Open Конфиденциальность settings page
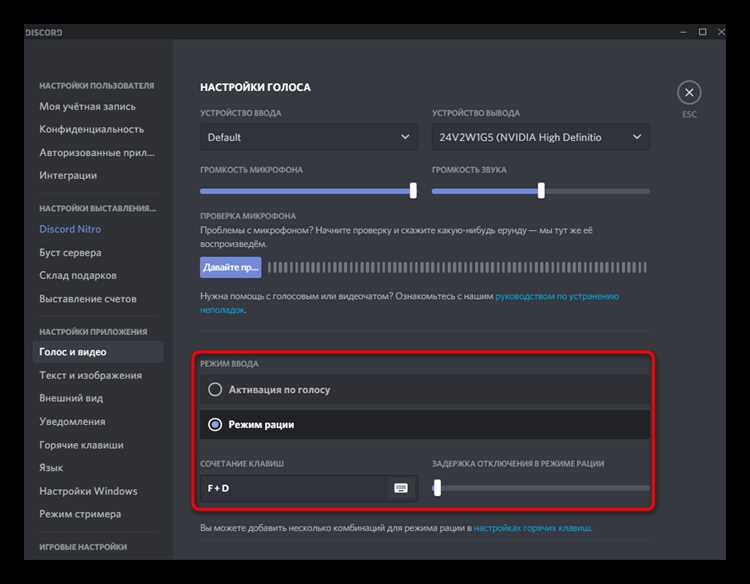The width and height of the screenshot is (750, 584). [x=91, y=129]
